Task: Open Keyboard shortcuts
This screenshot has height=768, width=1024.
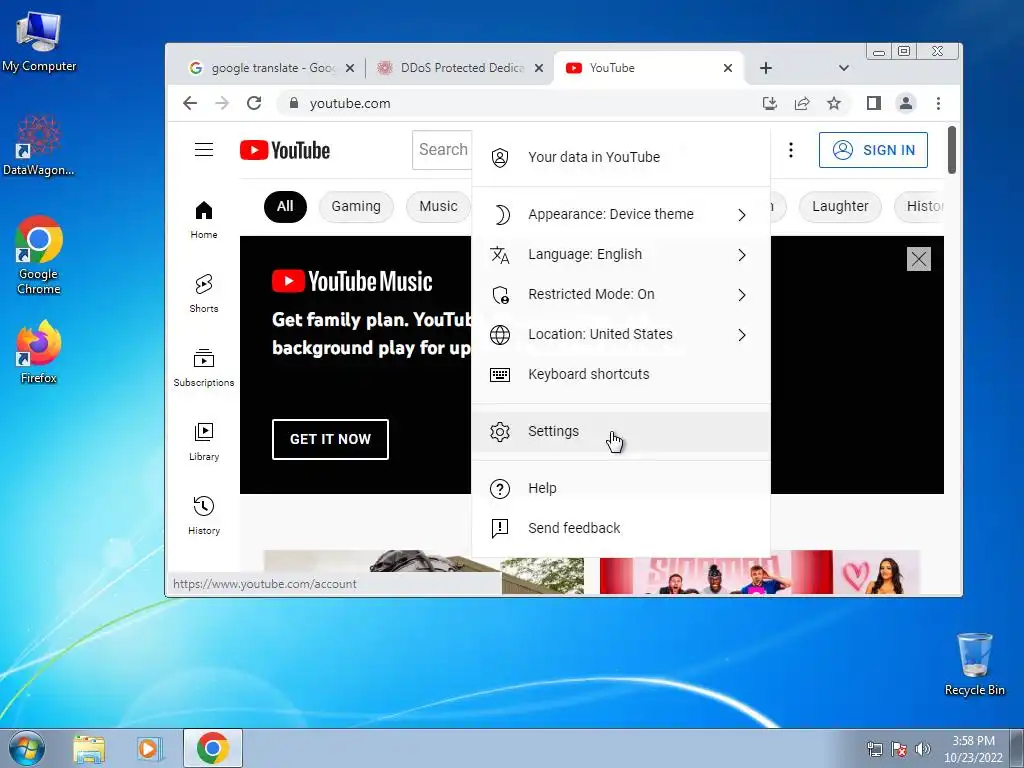Action: coord(620,374)
